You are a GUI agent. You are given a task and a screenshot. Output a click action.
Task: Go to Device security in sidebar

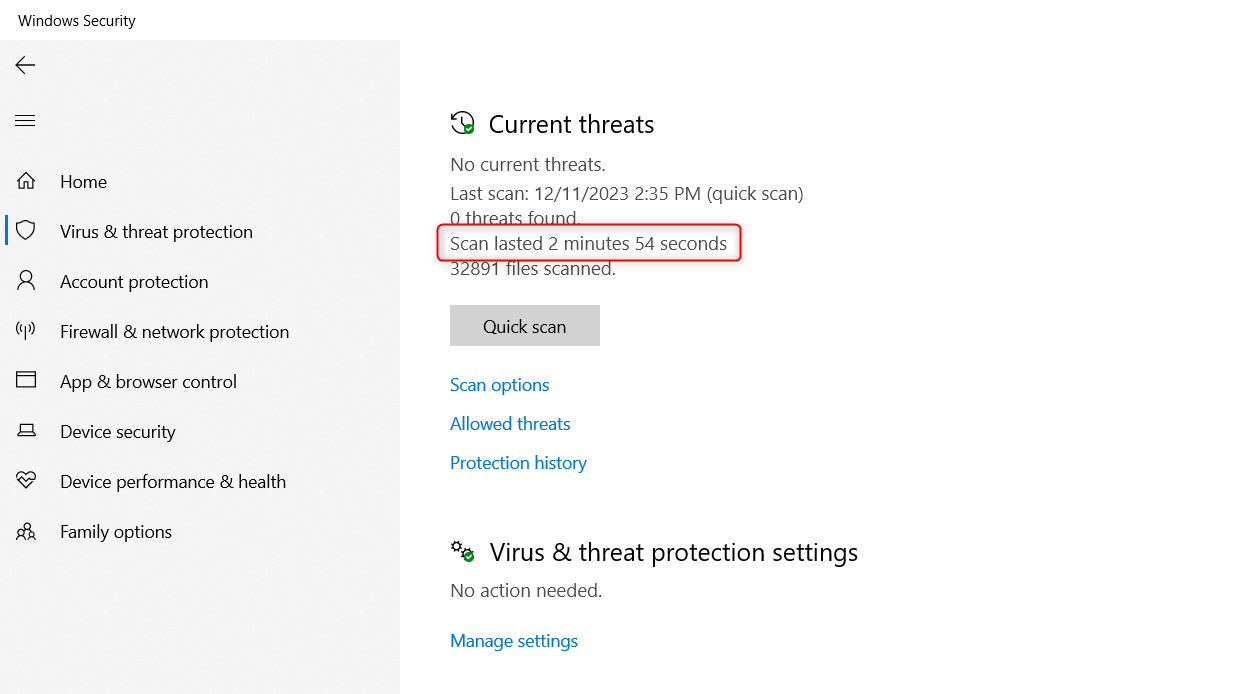coord(117,432)
